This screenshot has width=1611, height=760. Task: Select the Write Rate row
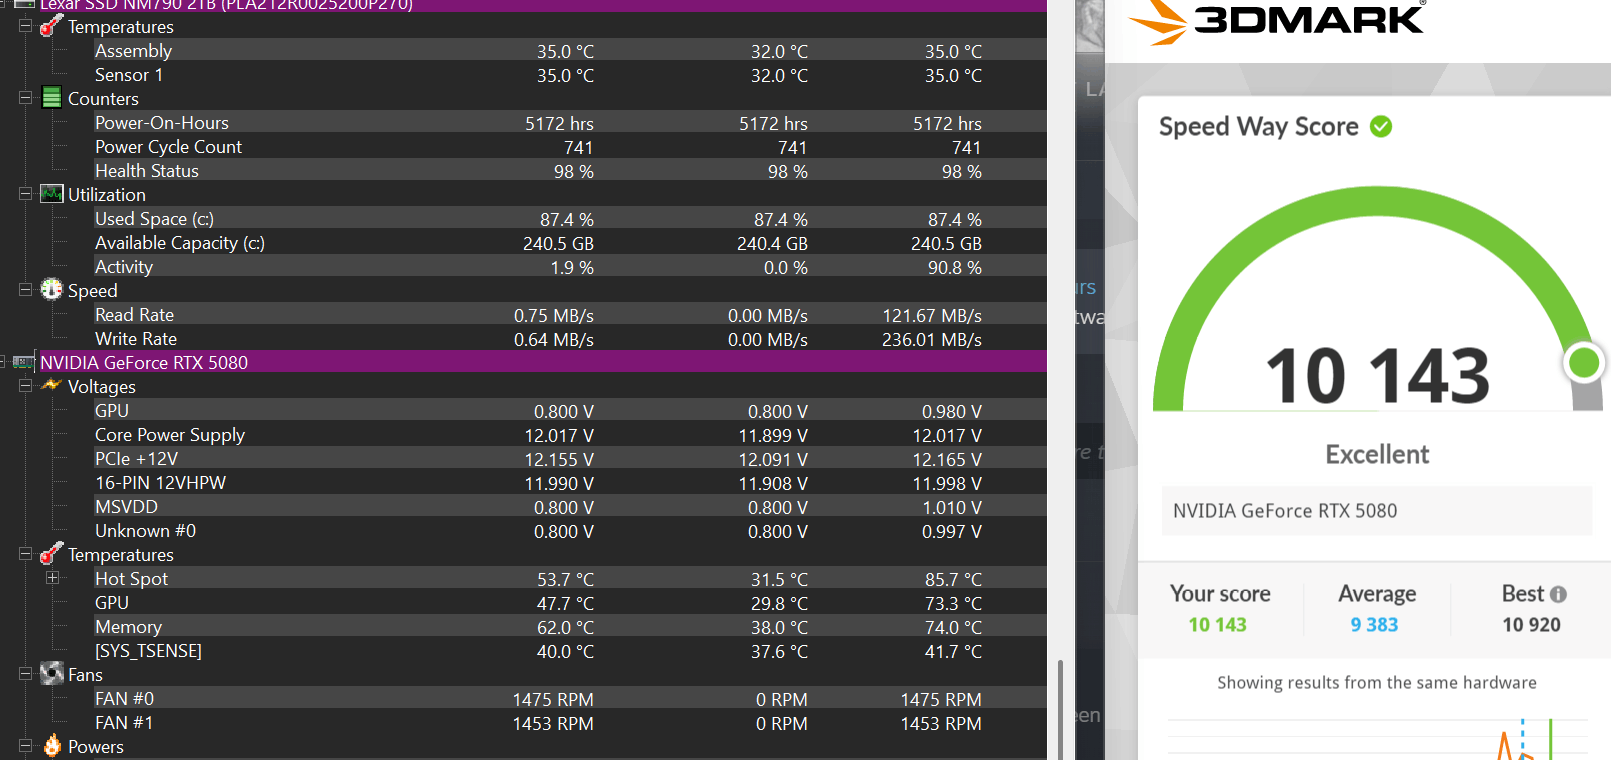point(570,338)
